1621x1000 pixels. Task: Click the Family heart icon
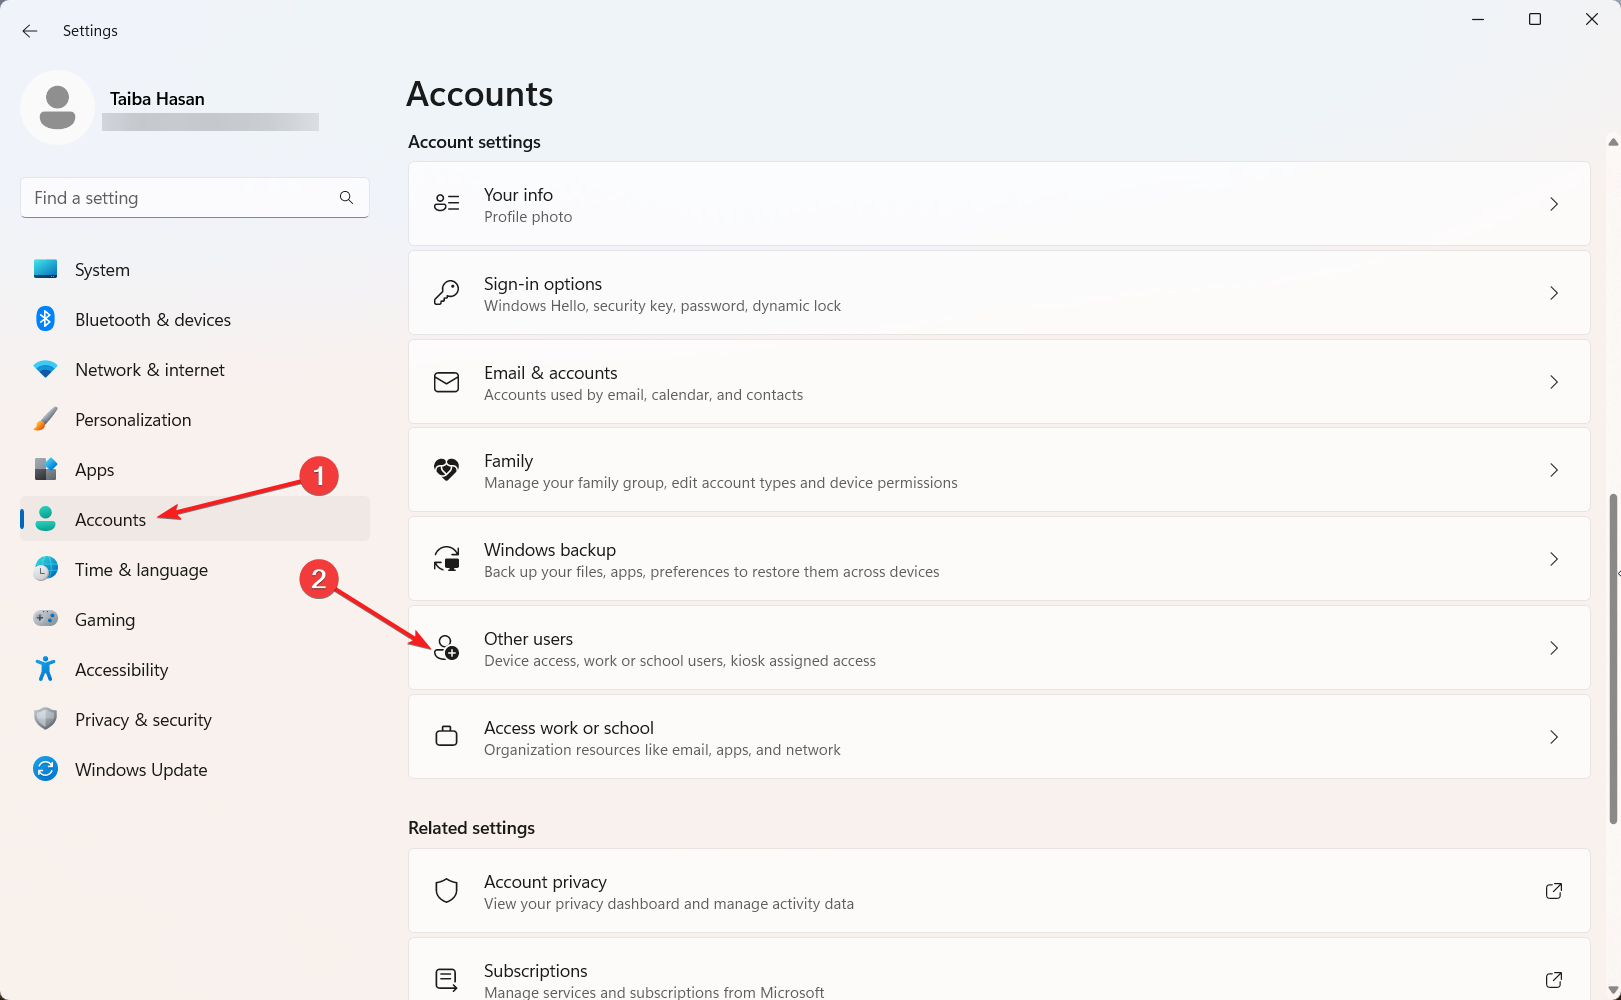click(446, 470)
